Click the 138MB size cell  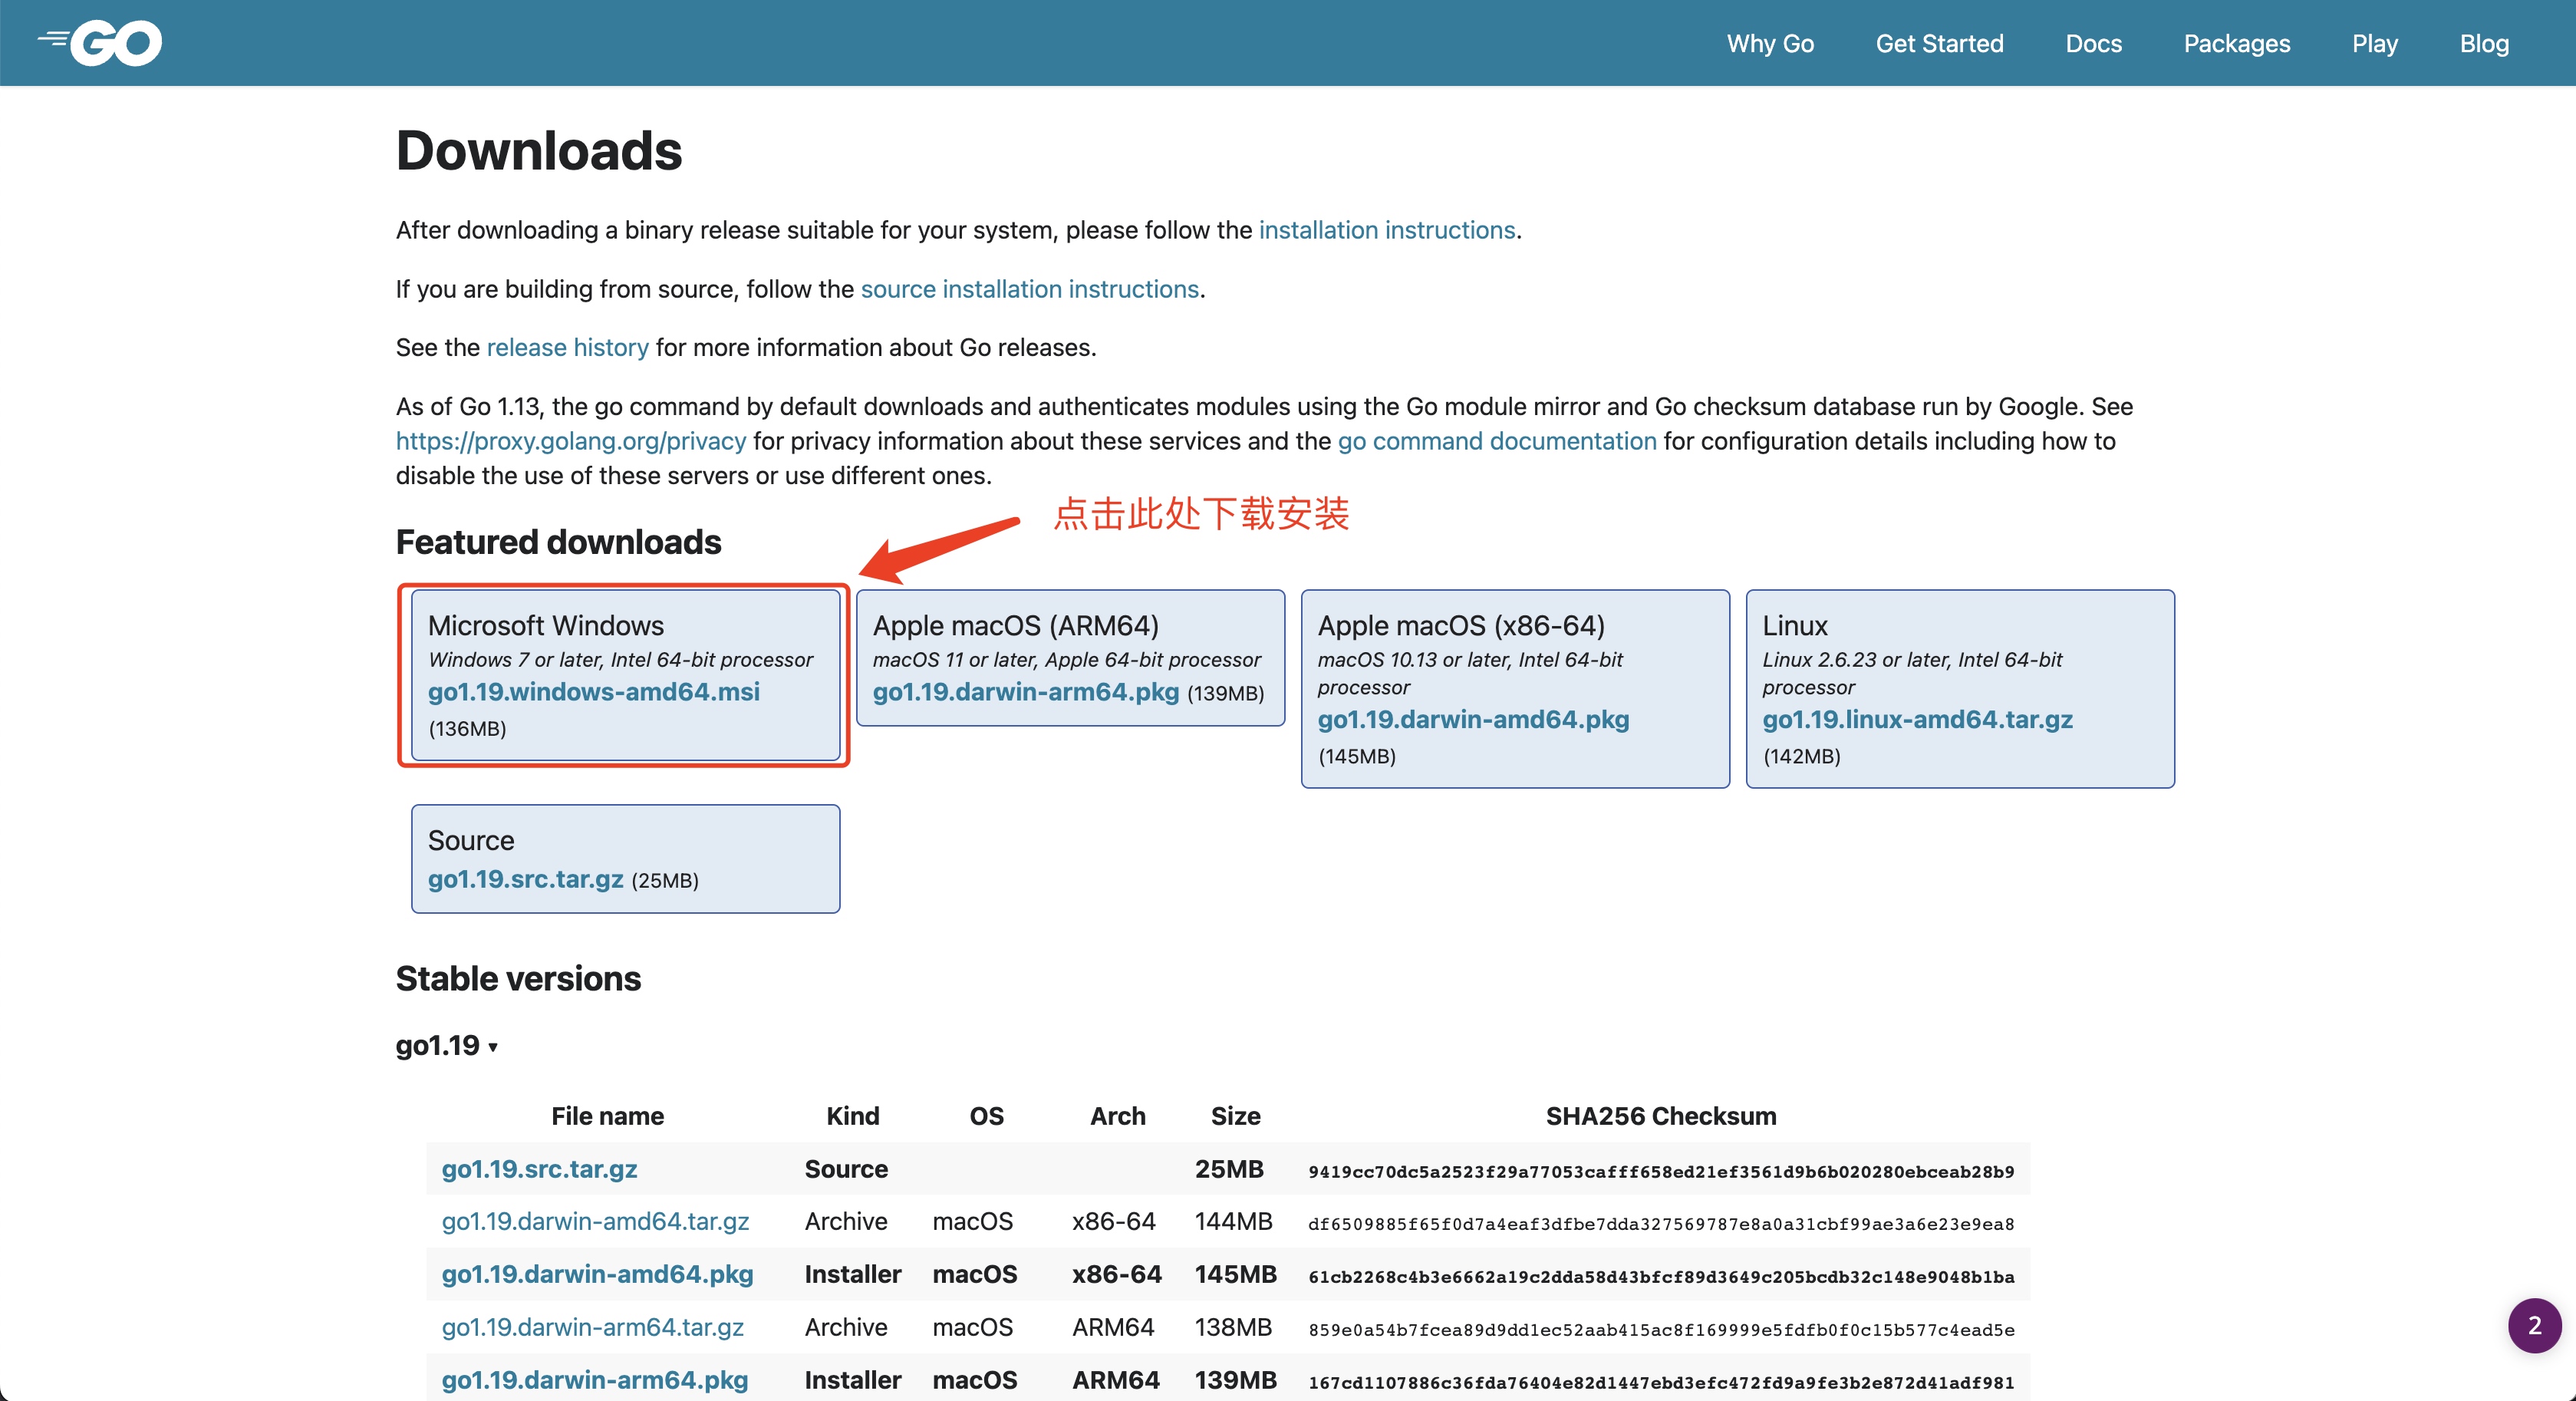(1233, 1328)
